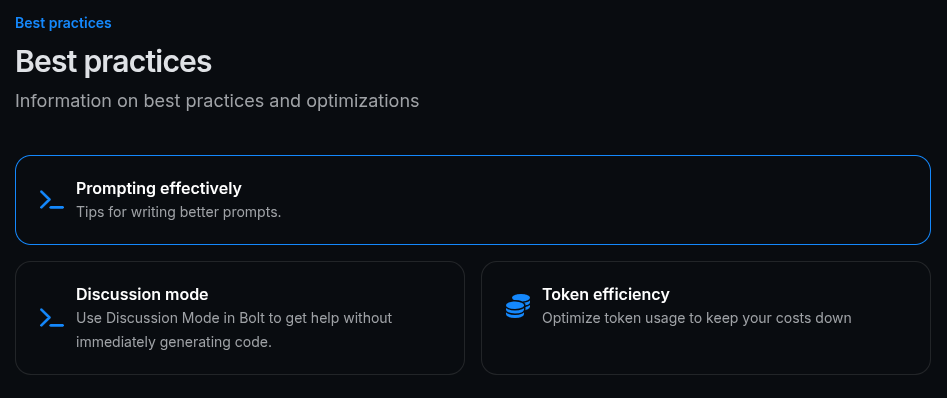Image resolution: width=947 pixels, height=398 pixels.
Task: Click the large Best practices page heading
Action: point(114,61)
